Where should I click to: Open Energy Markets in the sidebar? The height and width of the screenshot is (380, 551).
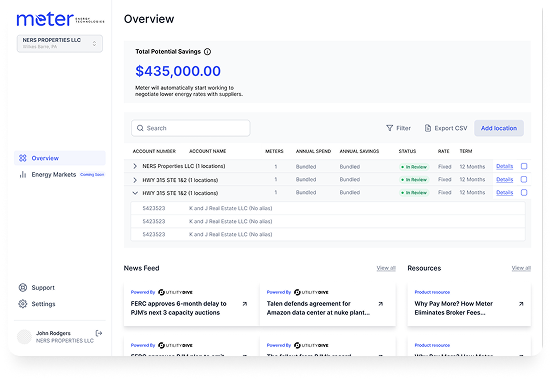(x=60, y=174)
